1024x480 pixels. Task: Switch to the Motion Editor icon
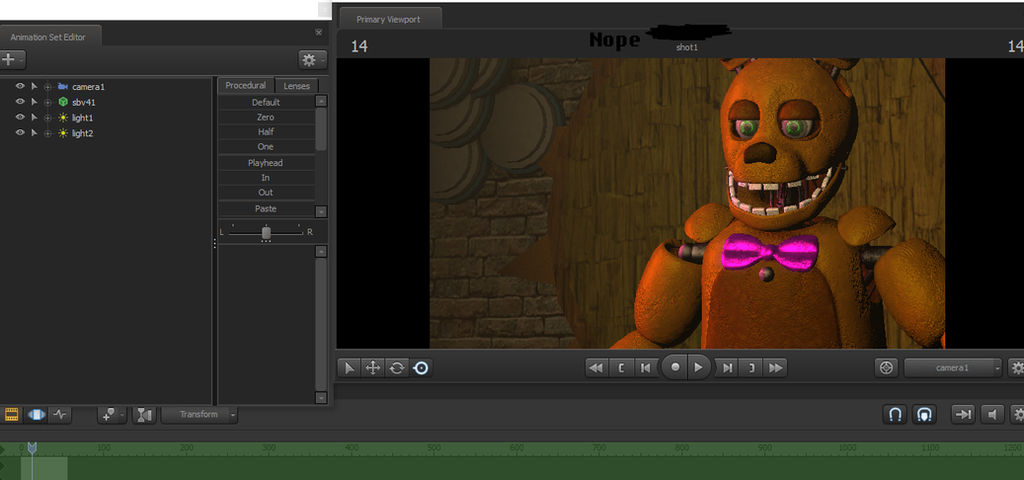click(x=37, y=414)
